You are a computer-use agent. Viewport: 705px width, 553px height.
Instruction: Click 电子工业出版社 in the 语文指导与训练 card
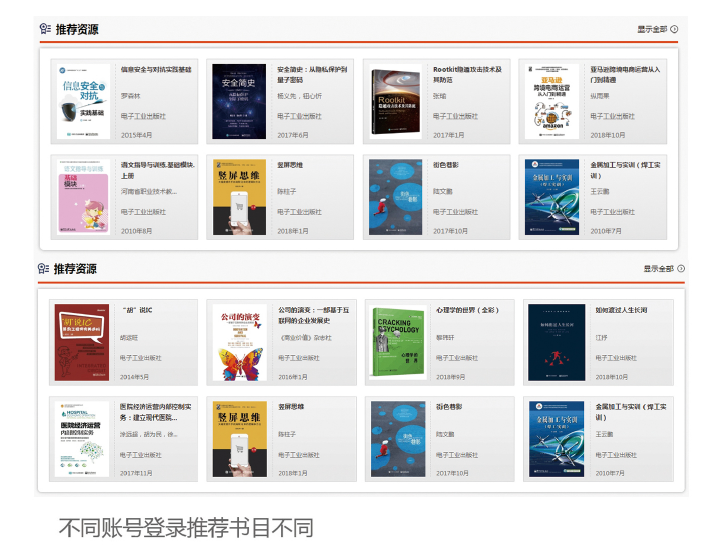143,212
